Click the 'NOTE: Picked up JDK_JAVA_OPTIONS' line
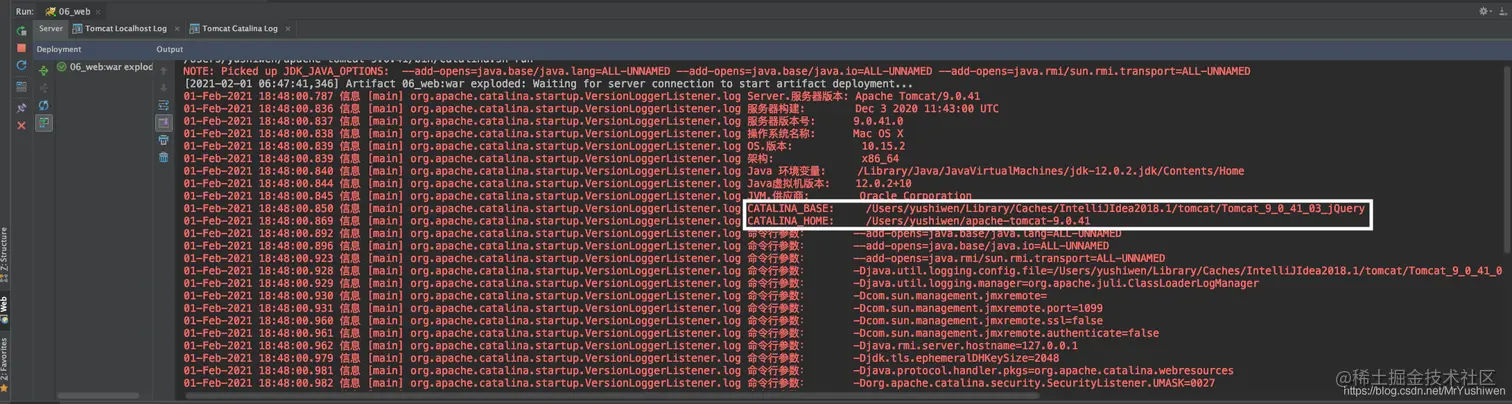 (x=717, y=71)
